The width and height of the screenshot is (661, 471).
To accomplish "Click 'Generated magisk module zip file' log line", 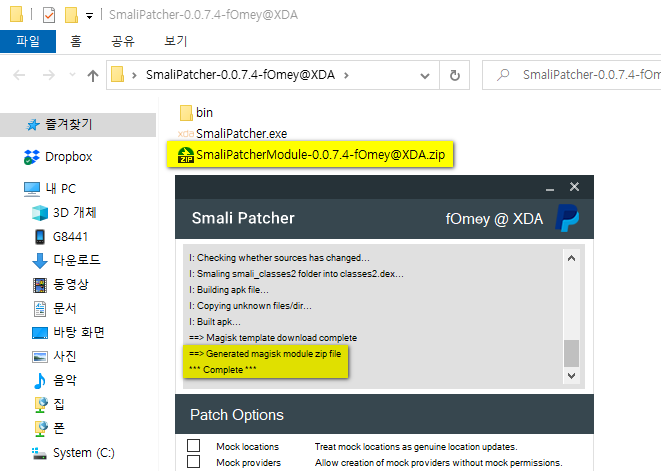I will point(265,354).
